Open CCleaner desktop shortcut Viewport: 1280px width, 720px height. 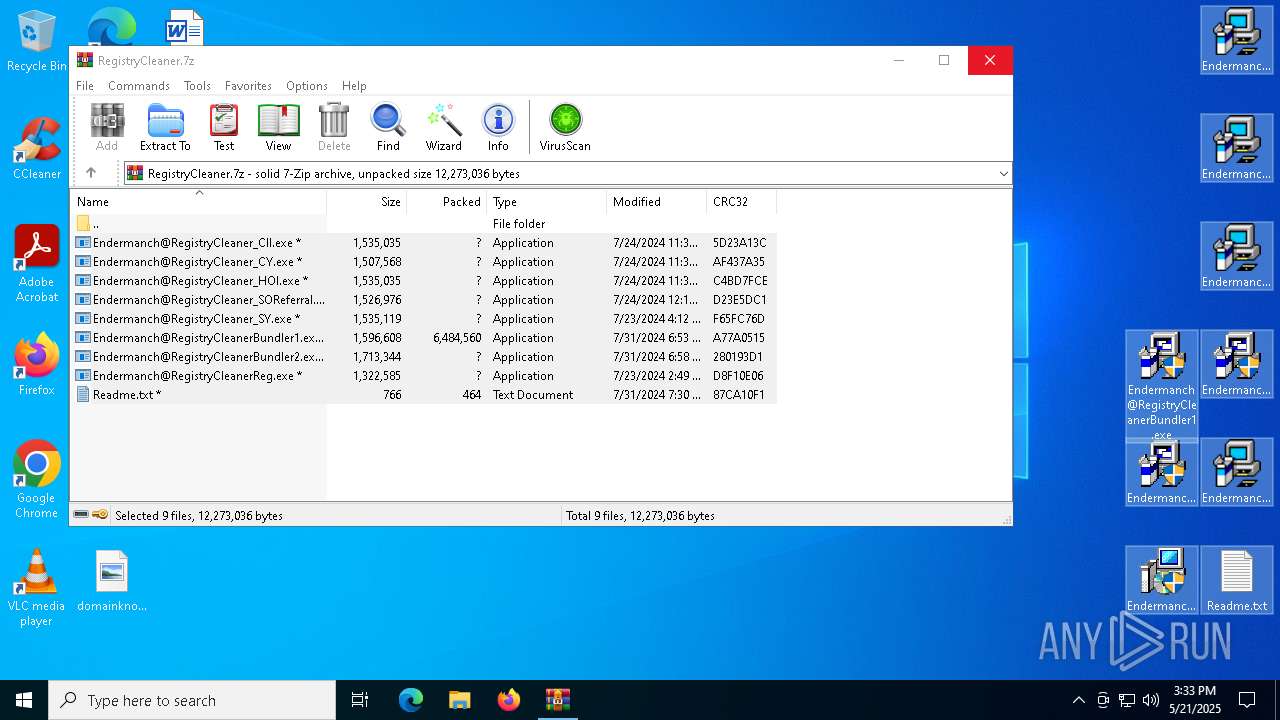coord(37,149)
